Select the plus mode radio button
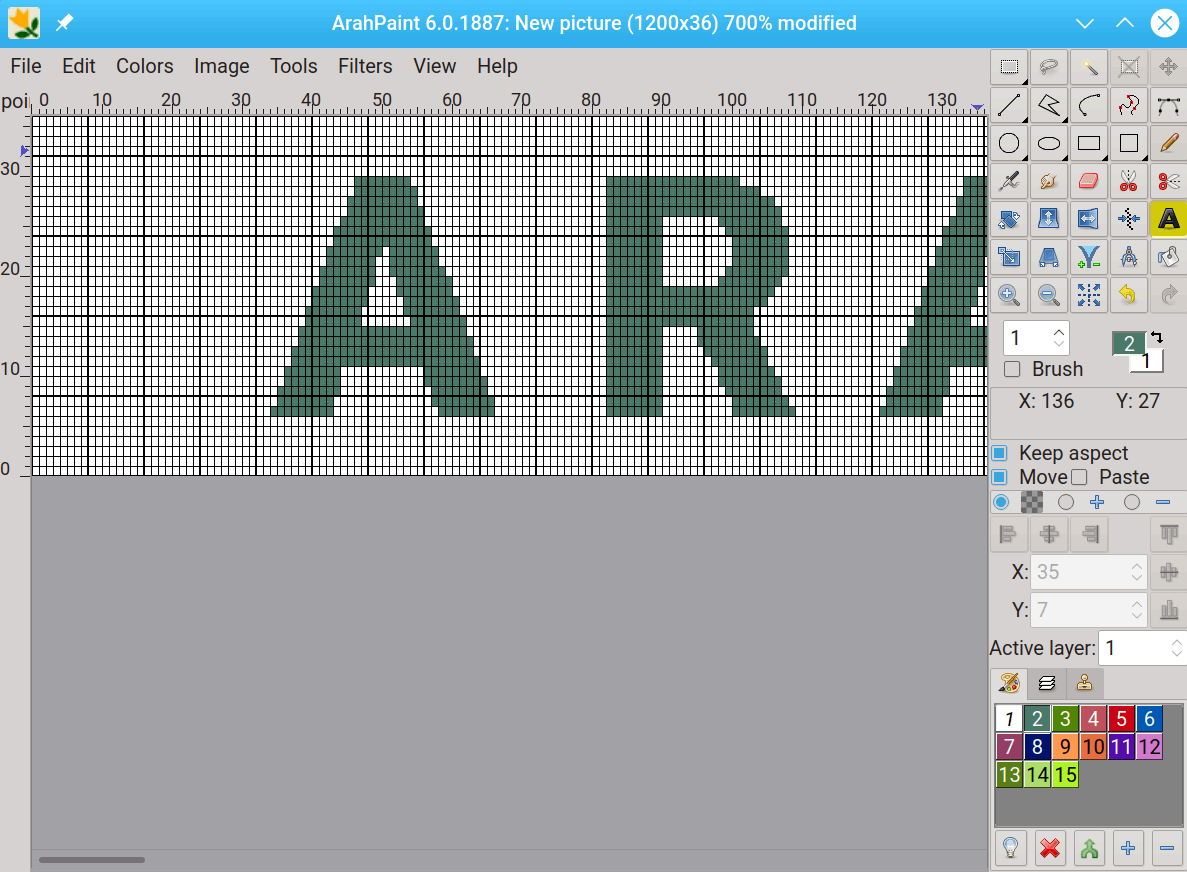Screen dimensions: 1187x872 [1066, 502]
